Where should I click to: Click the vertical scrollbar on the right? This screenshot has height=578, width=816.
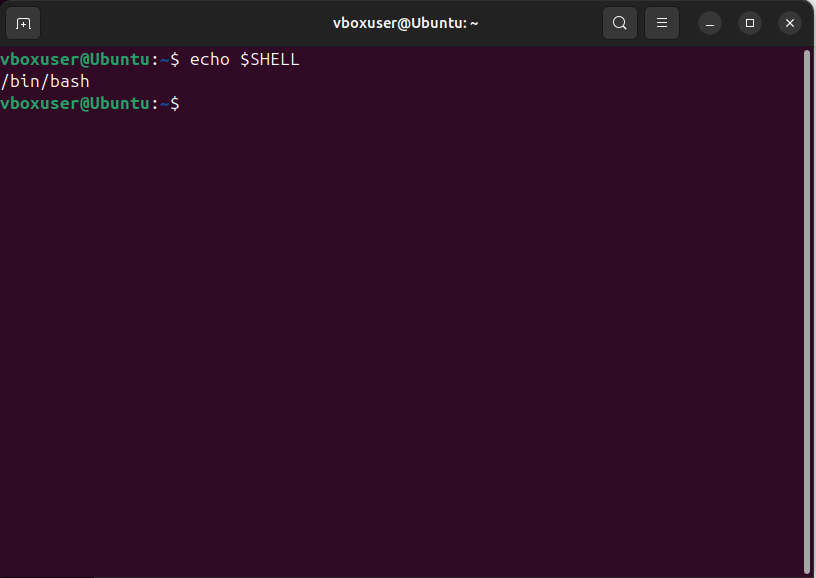pyautogui.click(x=807, y=300)
